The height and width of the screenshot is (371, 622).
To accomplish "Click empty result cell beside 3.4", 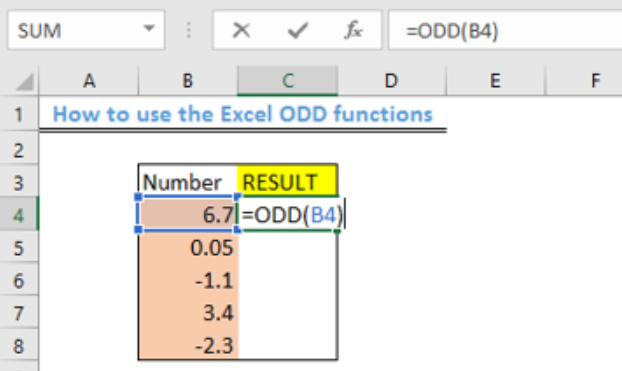I will pos(288,312).
